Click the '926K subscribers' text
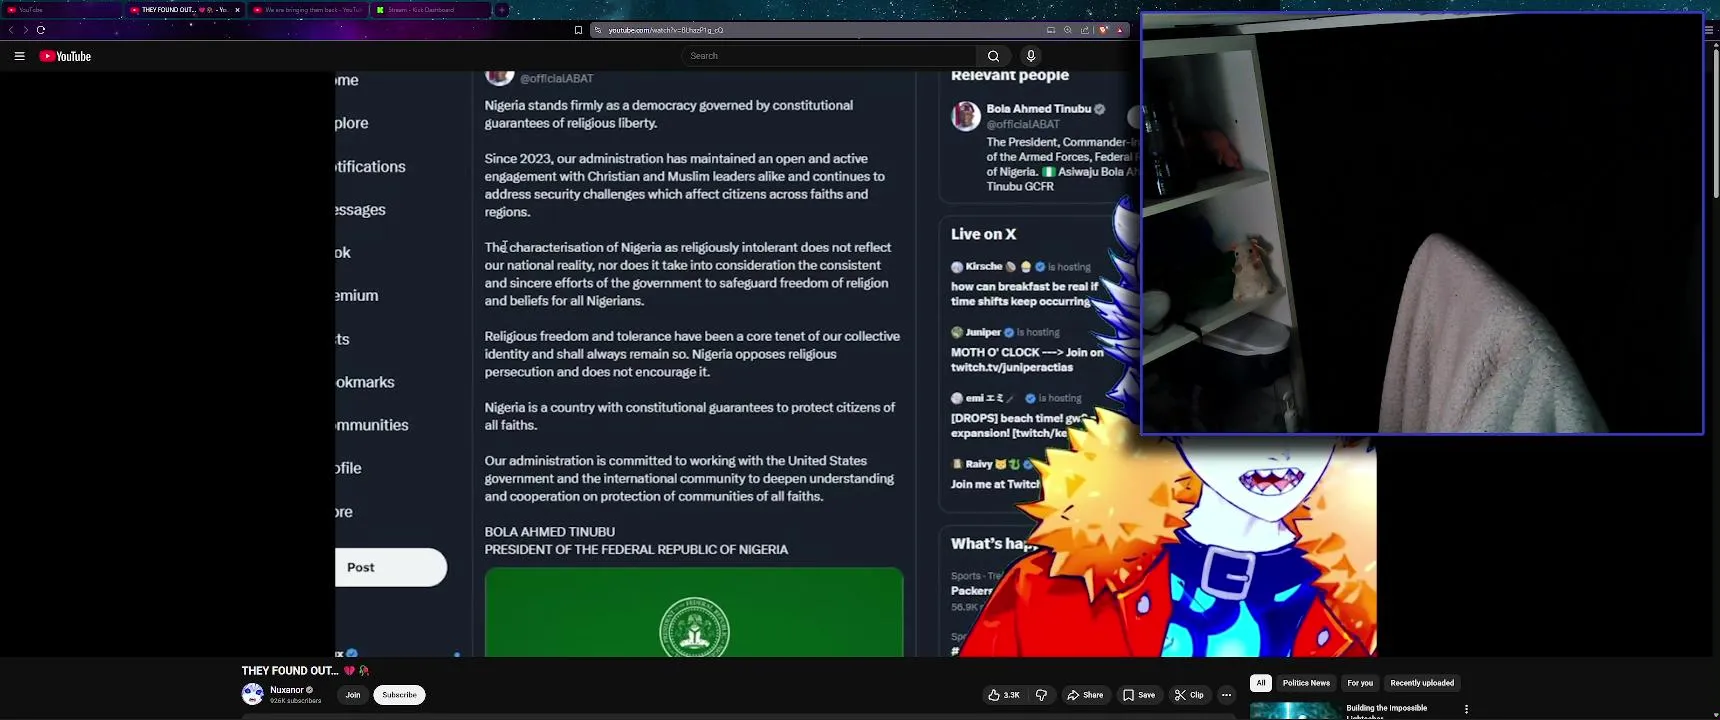 coord(295,701)
